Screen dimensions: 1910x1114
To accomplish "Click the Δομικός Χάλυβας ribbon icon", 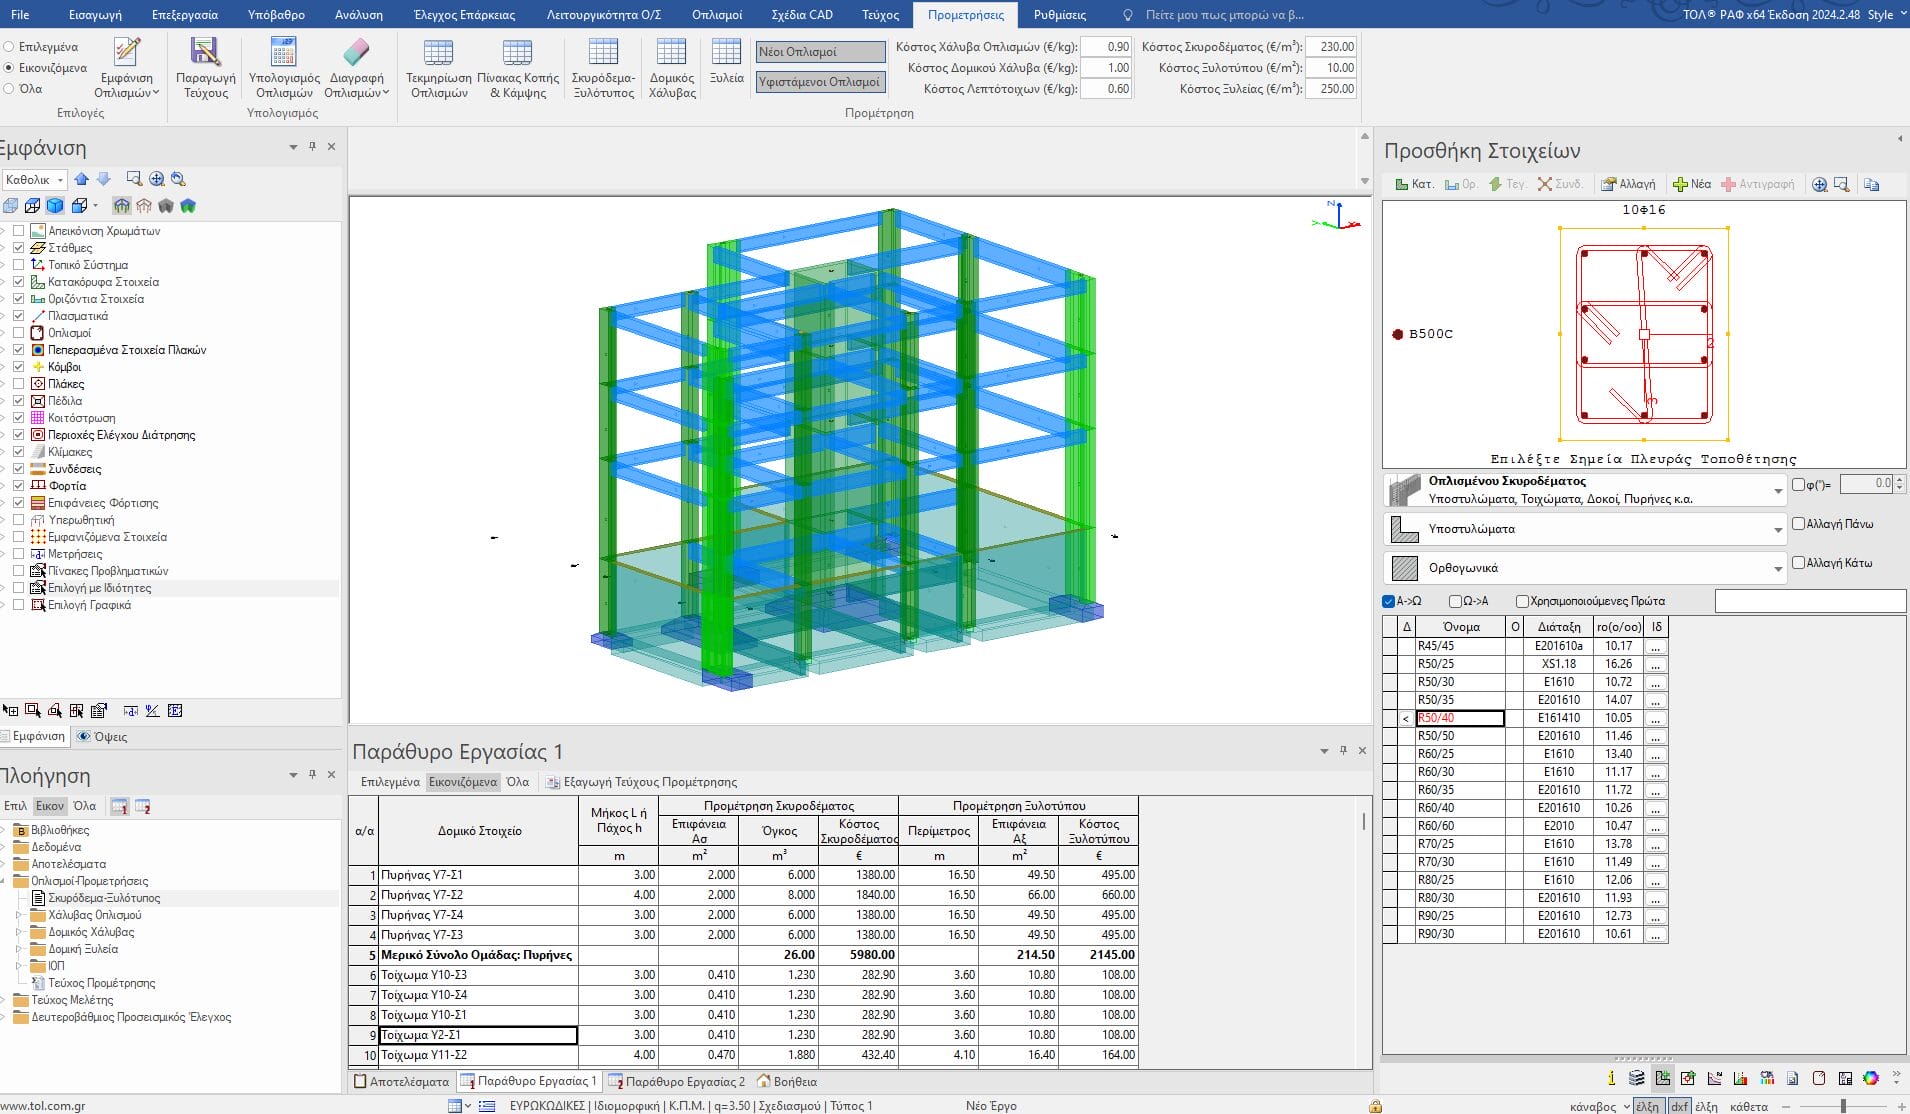I will click(671, 53).
